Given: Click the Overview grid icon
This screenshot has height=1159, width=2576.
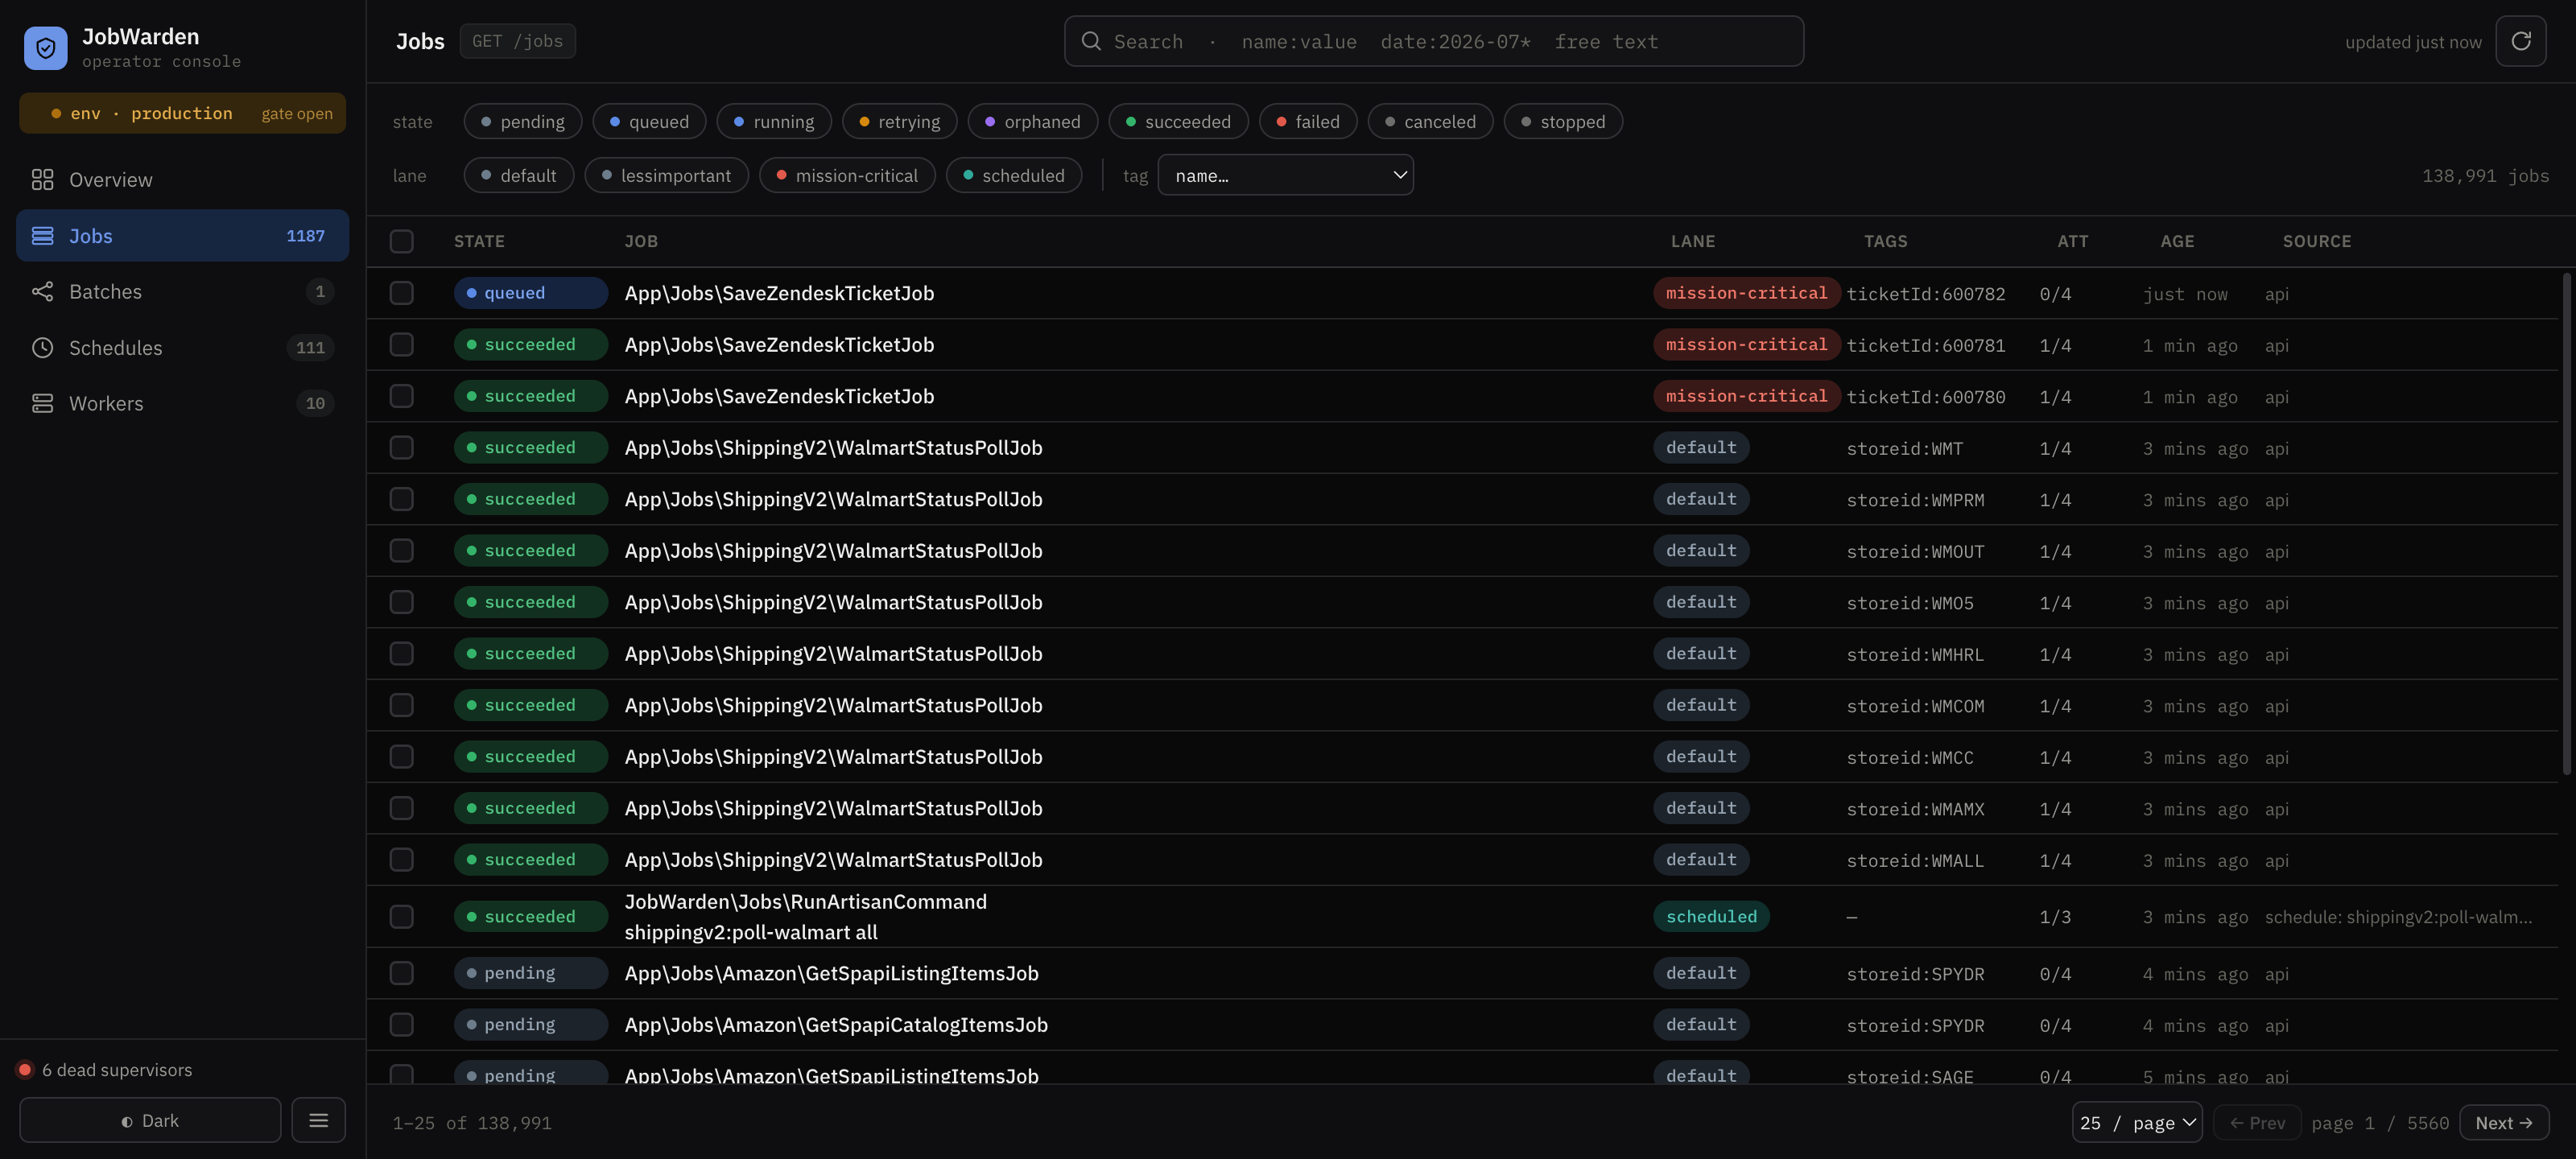Looking at the screenshot, I should click(42, 179).
